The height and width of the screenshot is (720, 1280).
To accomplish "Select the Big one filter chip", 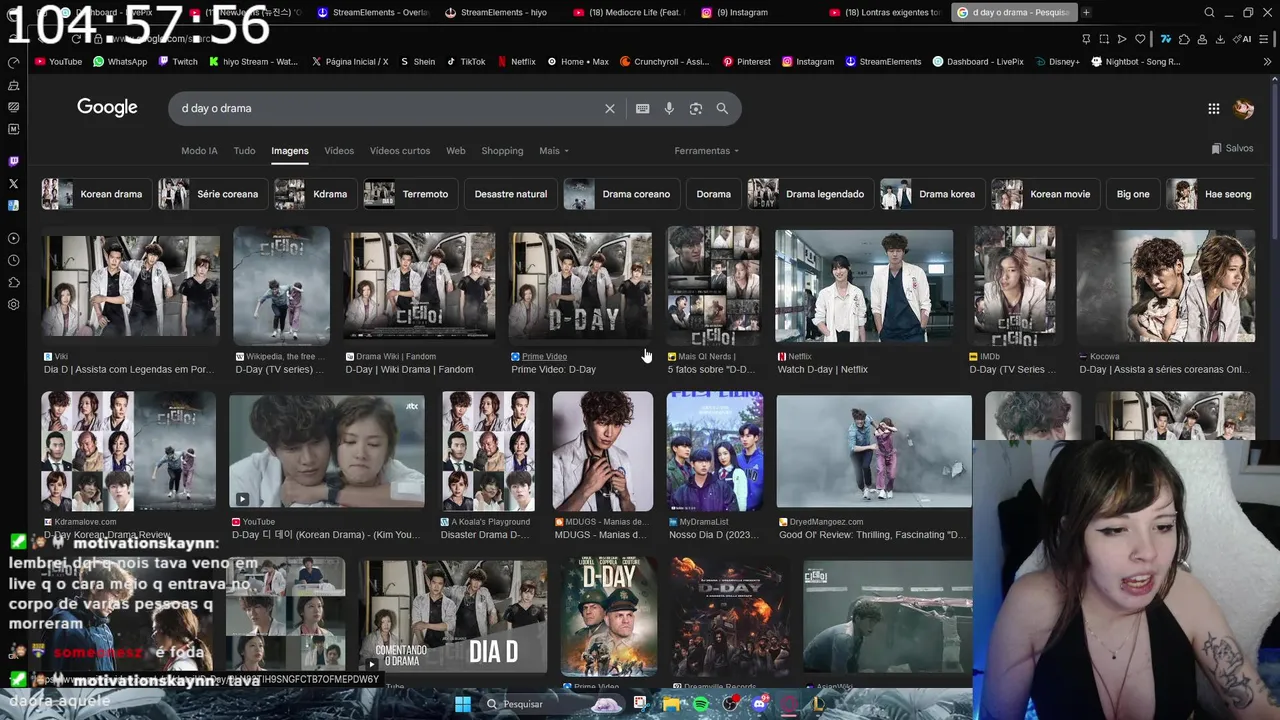I will tap(1133, 194).
